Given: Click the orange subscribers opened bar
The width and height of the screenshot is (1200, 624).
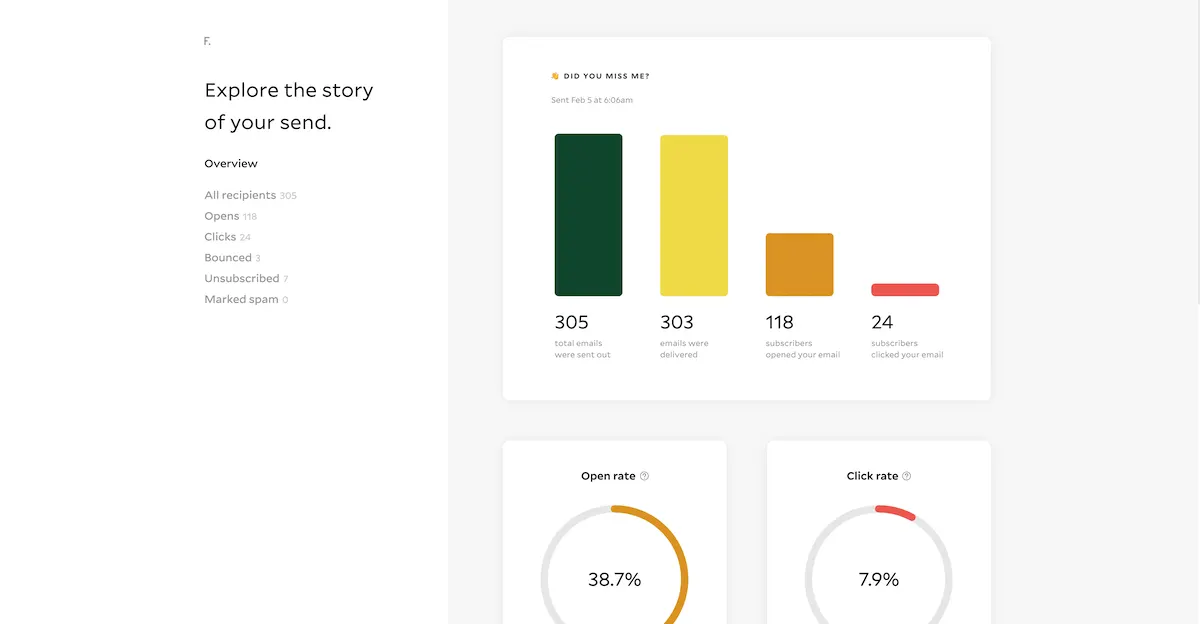Looking at the screenshot, I should [799, 264].
